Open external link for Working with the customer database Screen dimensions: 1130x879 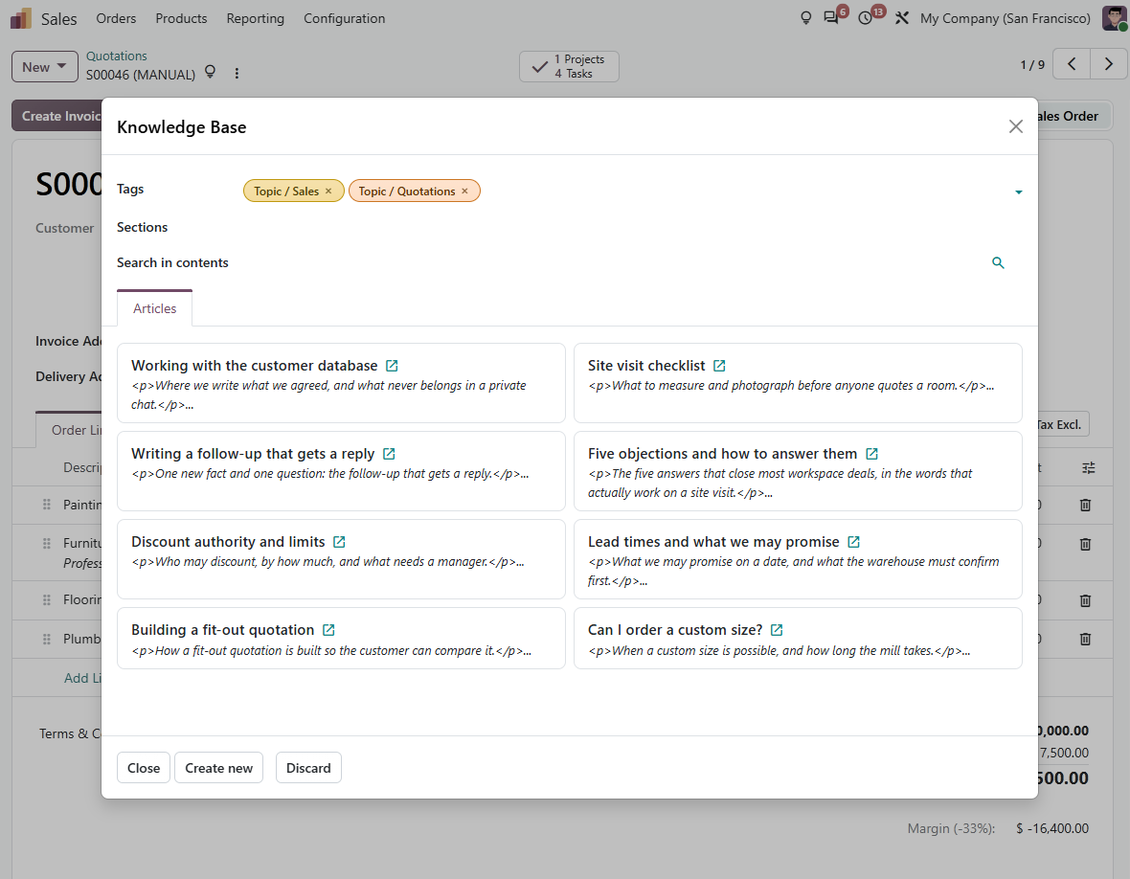[392, 366]
